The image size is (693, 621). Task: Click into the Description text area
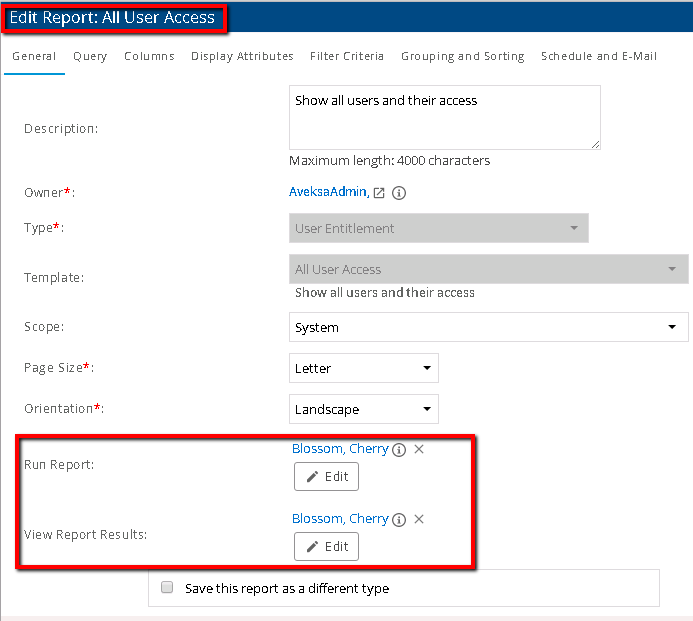[x=444, y=117]
